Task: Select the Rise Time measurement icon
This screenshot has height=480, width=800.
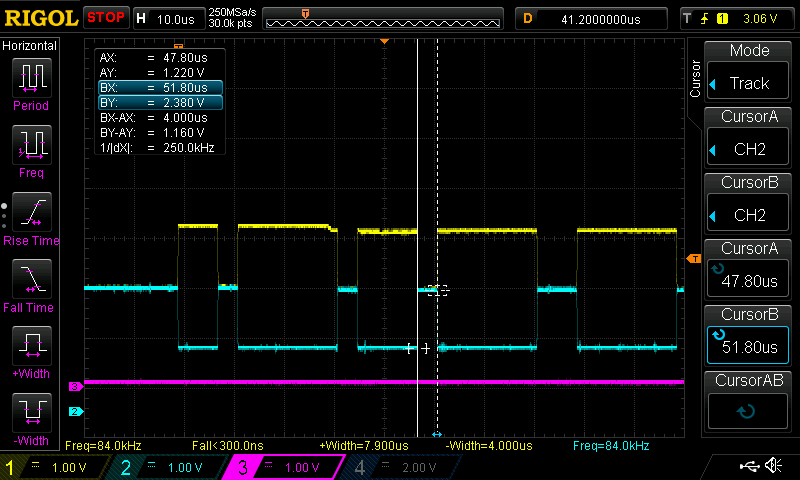Action: coord(32,212)
